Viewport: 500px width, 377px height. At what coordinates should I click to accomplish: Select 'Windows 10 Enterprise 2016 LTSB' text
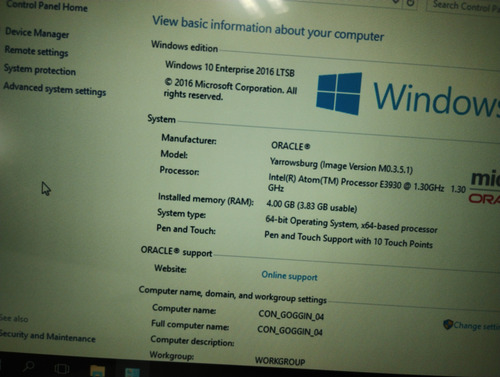(230, 68)
